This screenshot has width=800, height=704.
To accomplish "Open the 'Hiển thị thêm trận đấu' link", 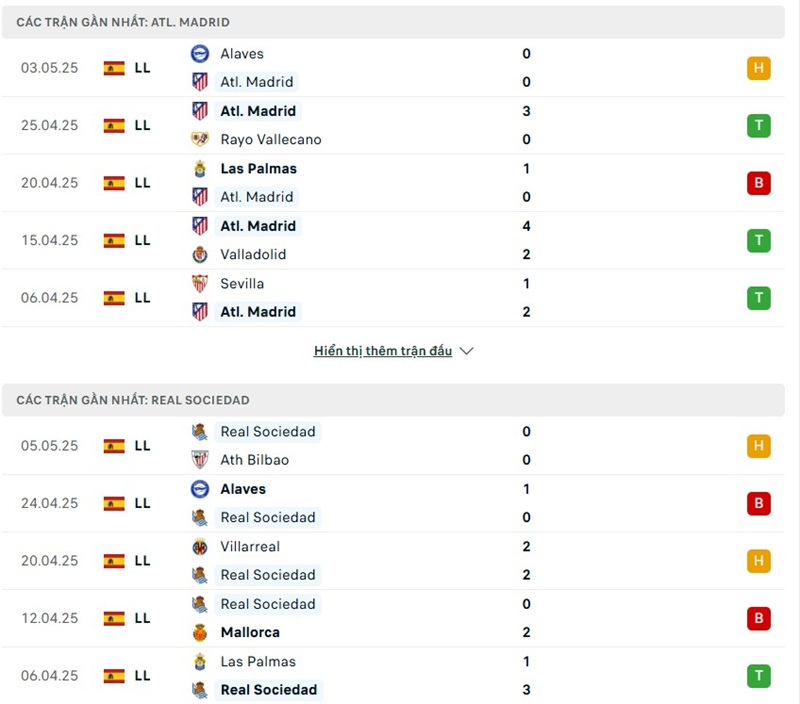I will tap(383, 351).
